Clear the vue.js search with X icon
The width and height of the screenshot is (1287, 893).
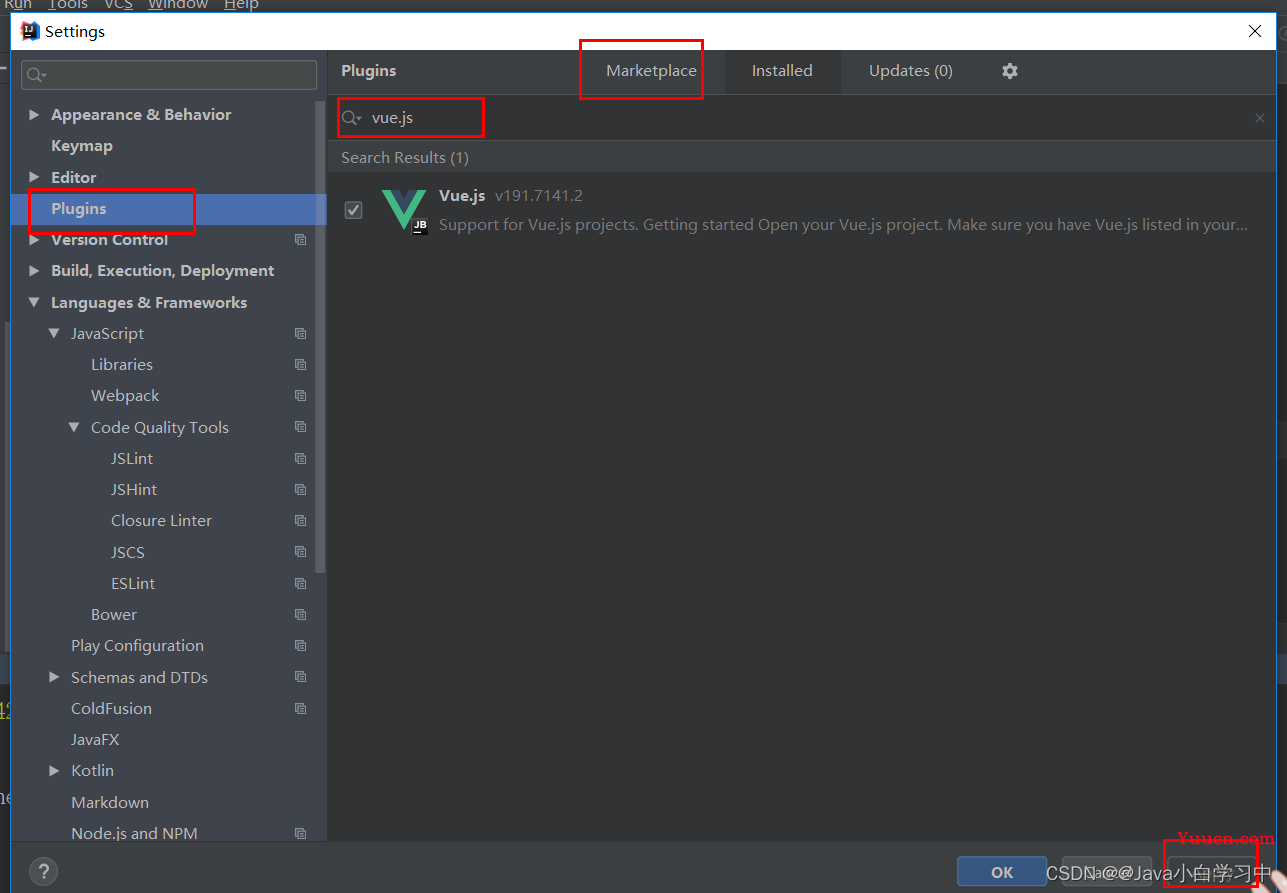[x=1260, y=118]
